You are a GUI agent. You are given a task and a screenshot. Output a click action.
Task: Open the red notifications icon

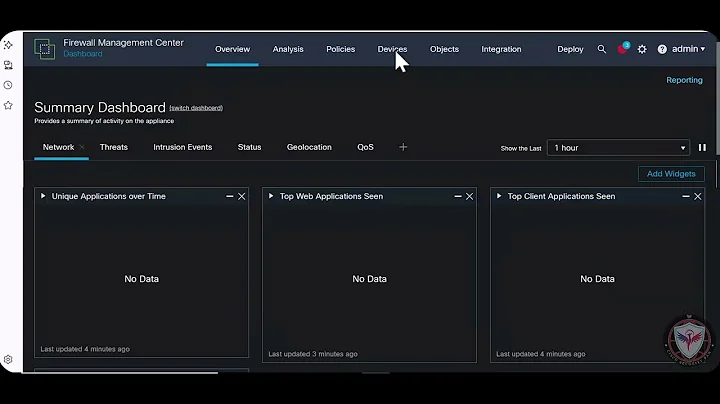point(623,48)
